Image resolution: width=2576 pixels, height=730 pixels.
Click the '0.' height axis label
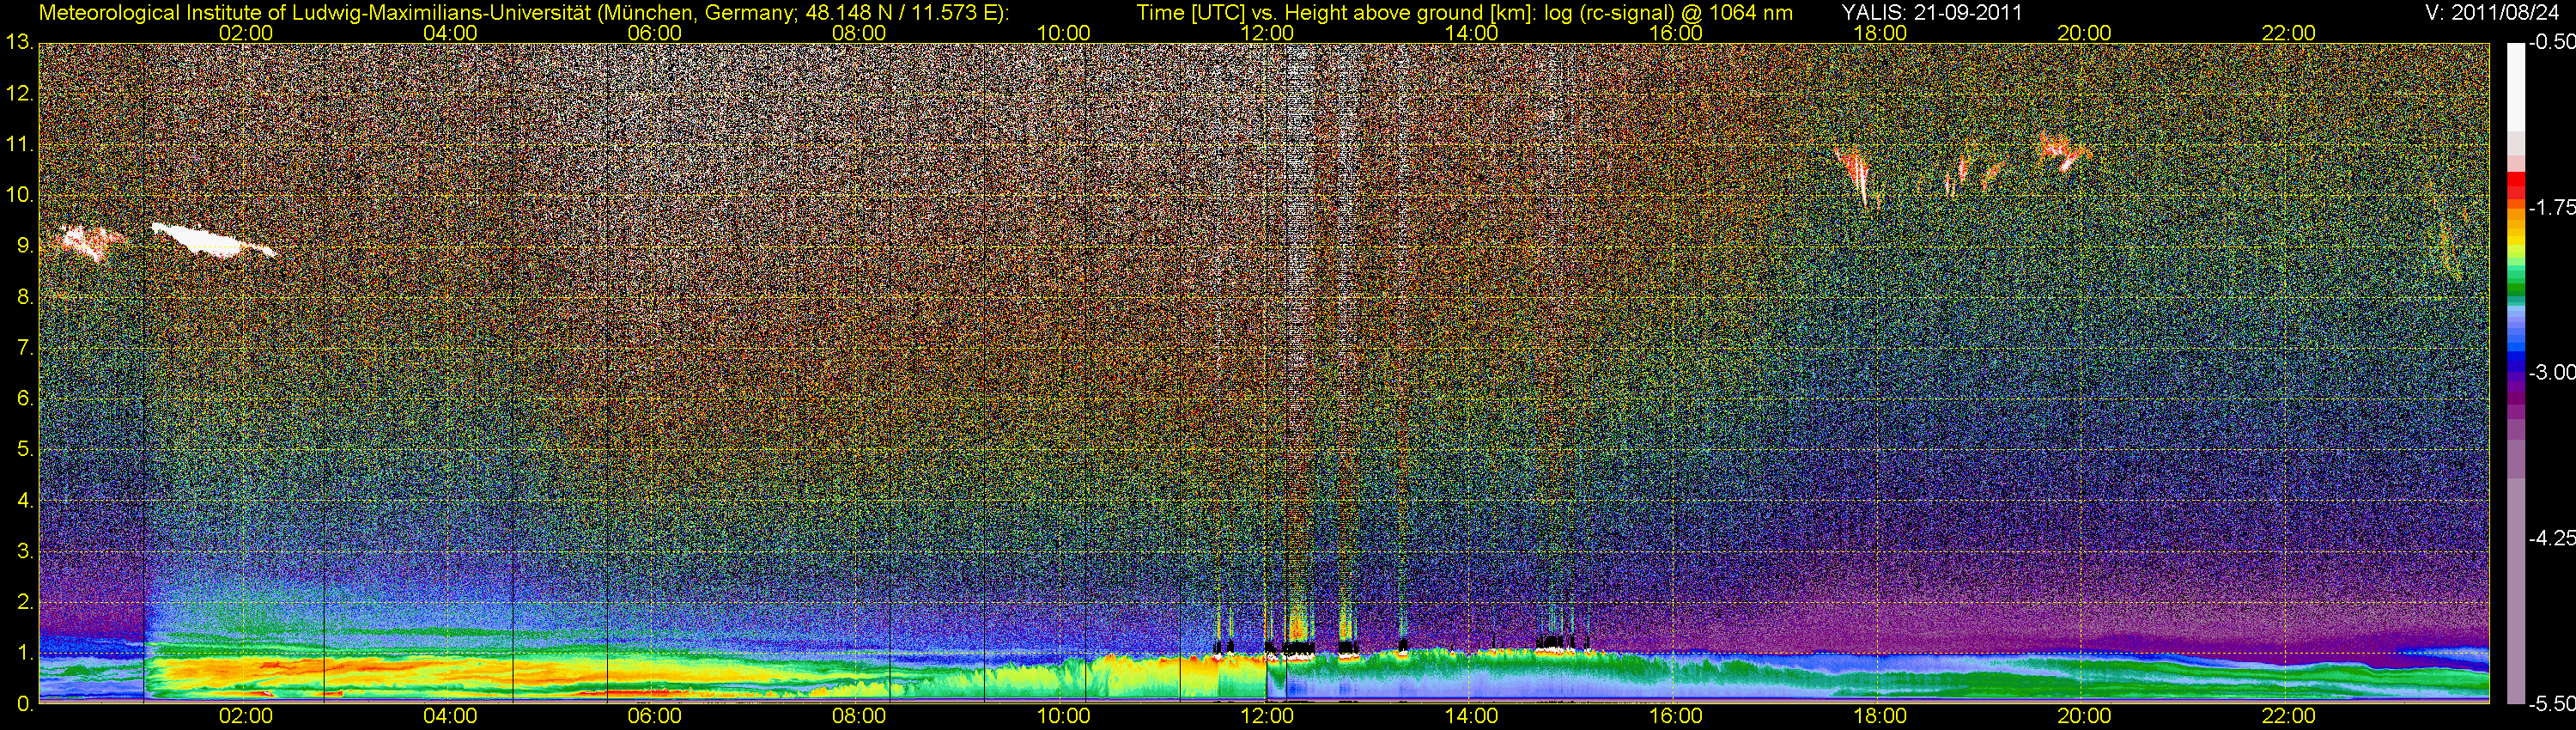[25, 703]
